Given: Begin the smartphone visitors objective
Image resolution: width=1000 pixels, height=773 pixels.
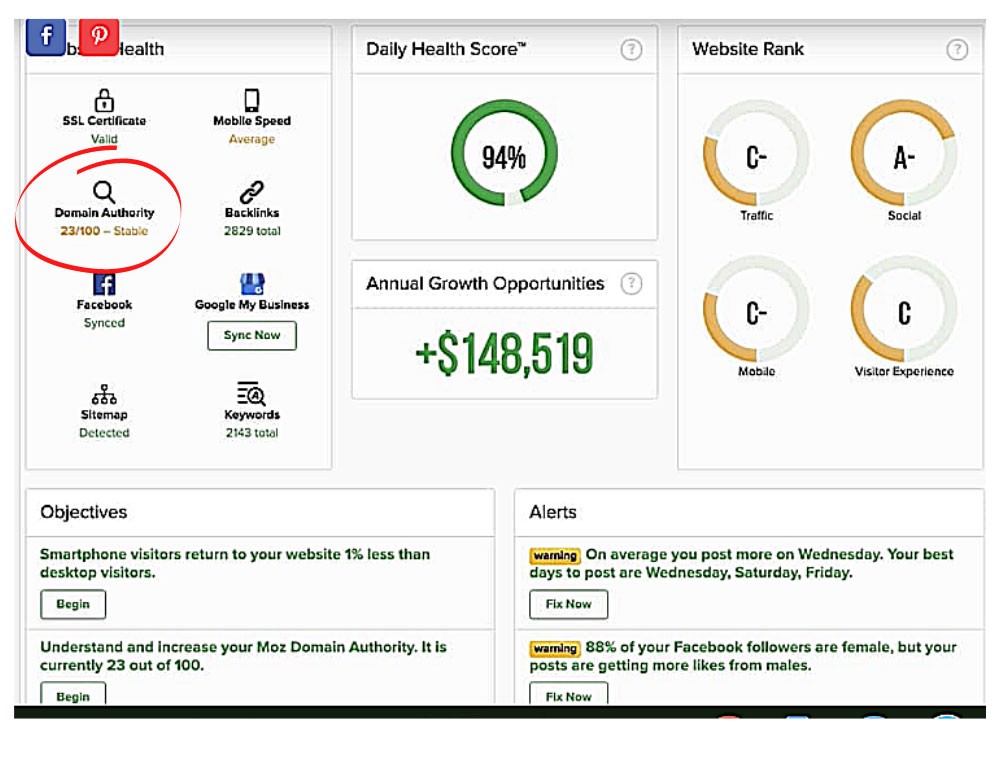Looking at the screenshot, I should 73,604.
